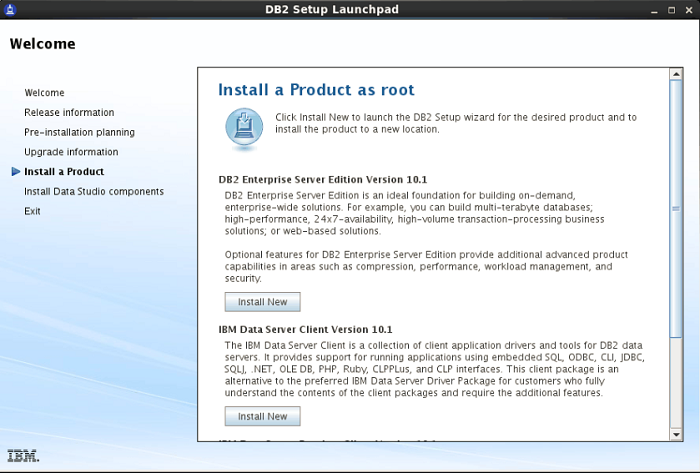700x473 pixels.
Task: Click the IBM logo at bottom left
Action: pos(23,456)
